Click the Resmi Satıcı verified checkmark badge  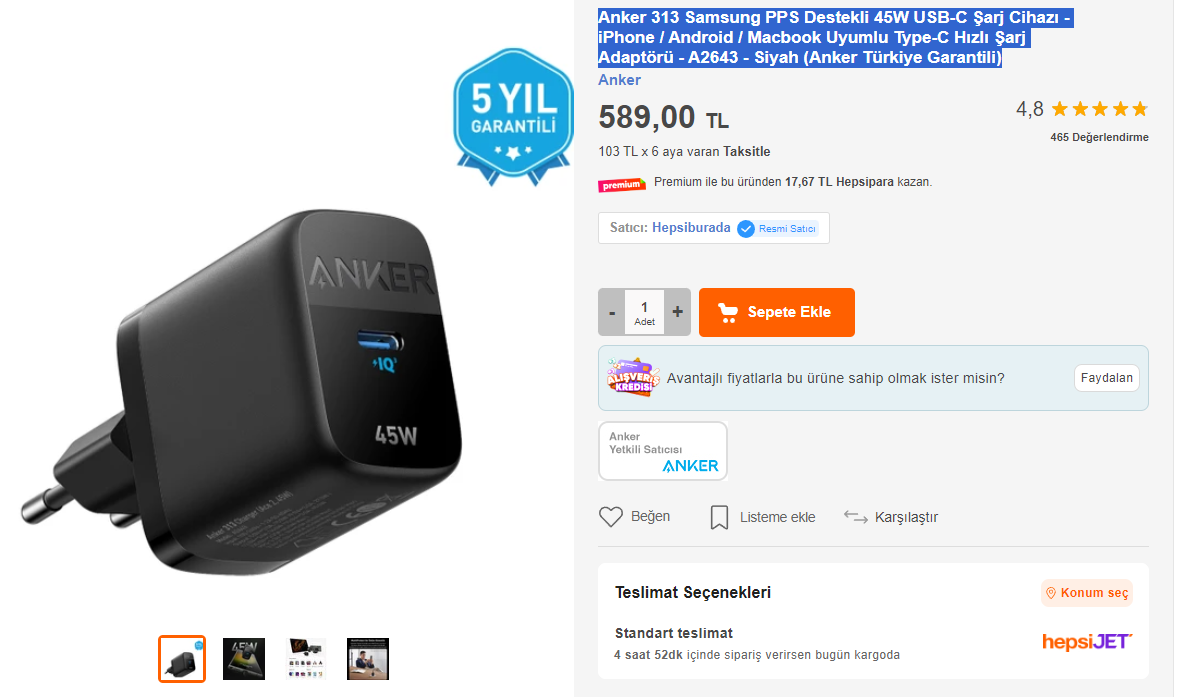tap(745, 229)
